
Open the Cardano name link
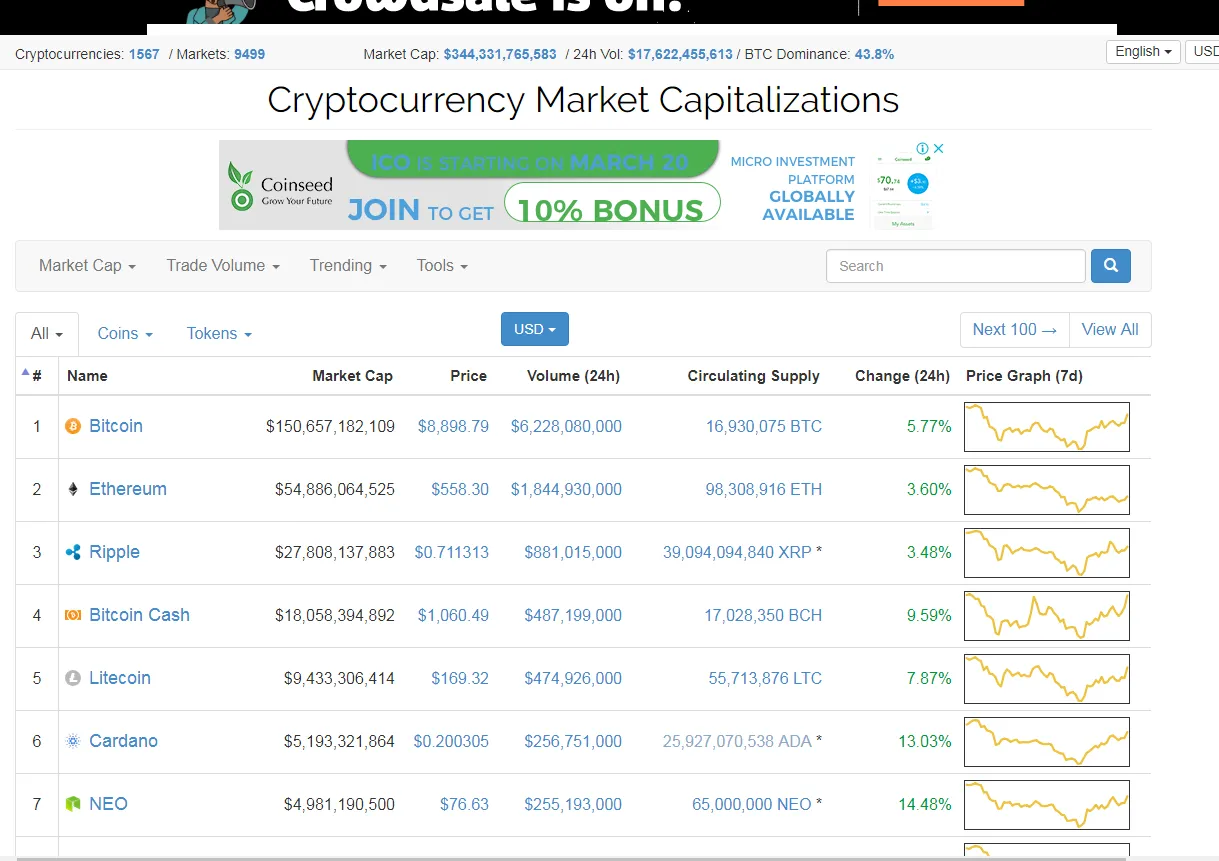123,741
